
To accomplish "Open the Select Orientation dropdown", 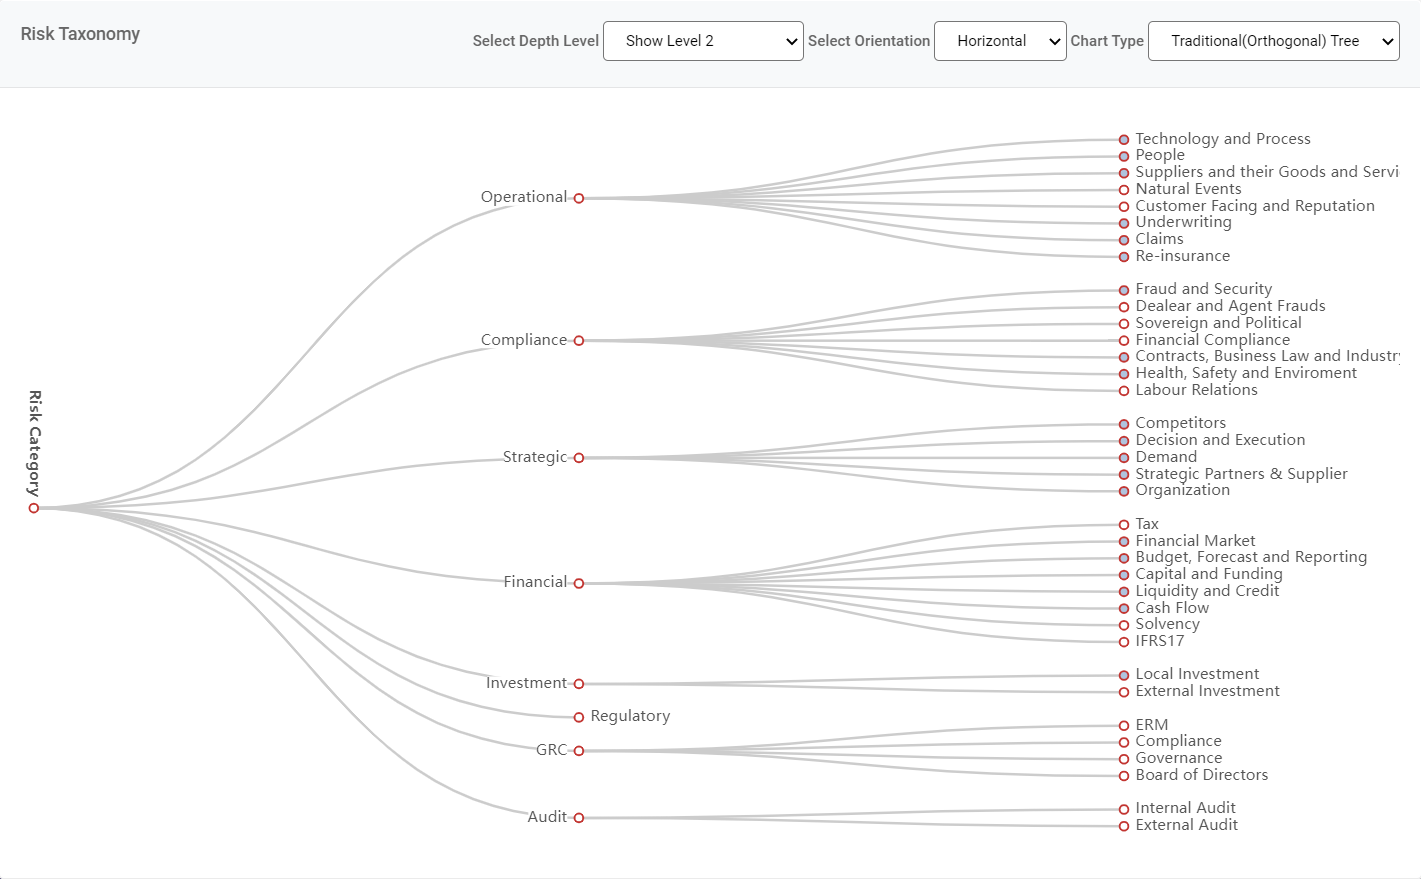I will pyautogui.click(x=999, y=41).
